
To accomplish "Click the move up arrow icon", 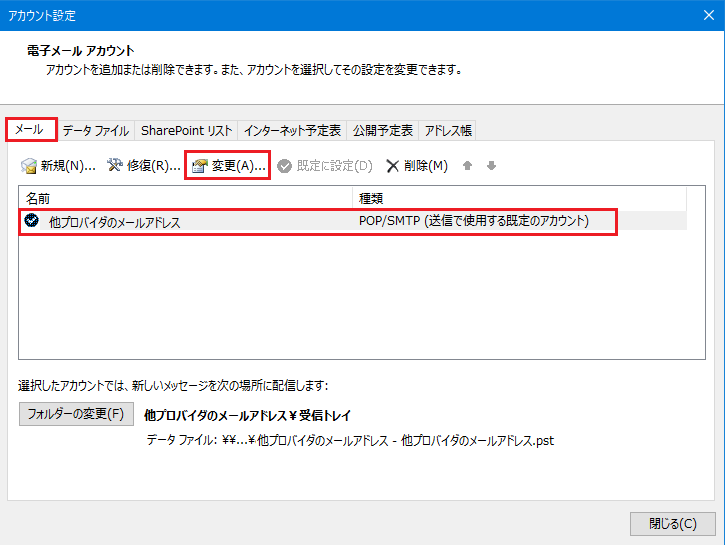I will click(467, 165).
